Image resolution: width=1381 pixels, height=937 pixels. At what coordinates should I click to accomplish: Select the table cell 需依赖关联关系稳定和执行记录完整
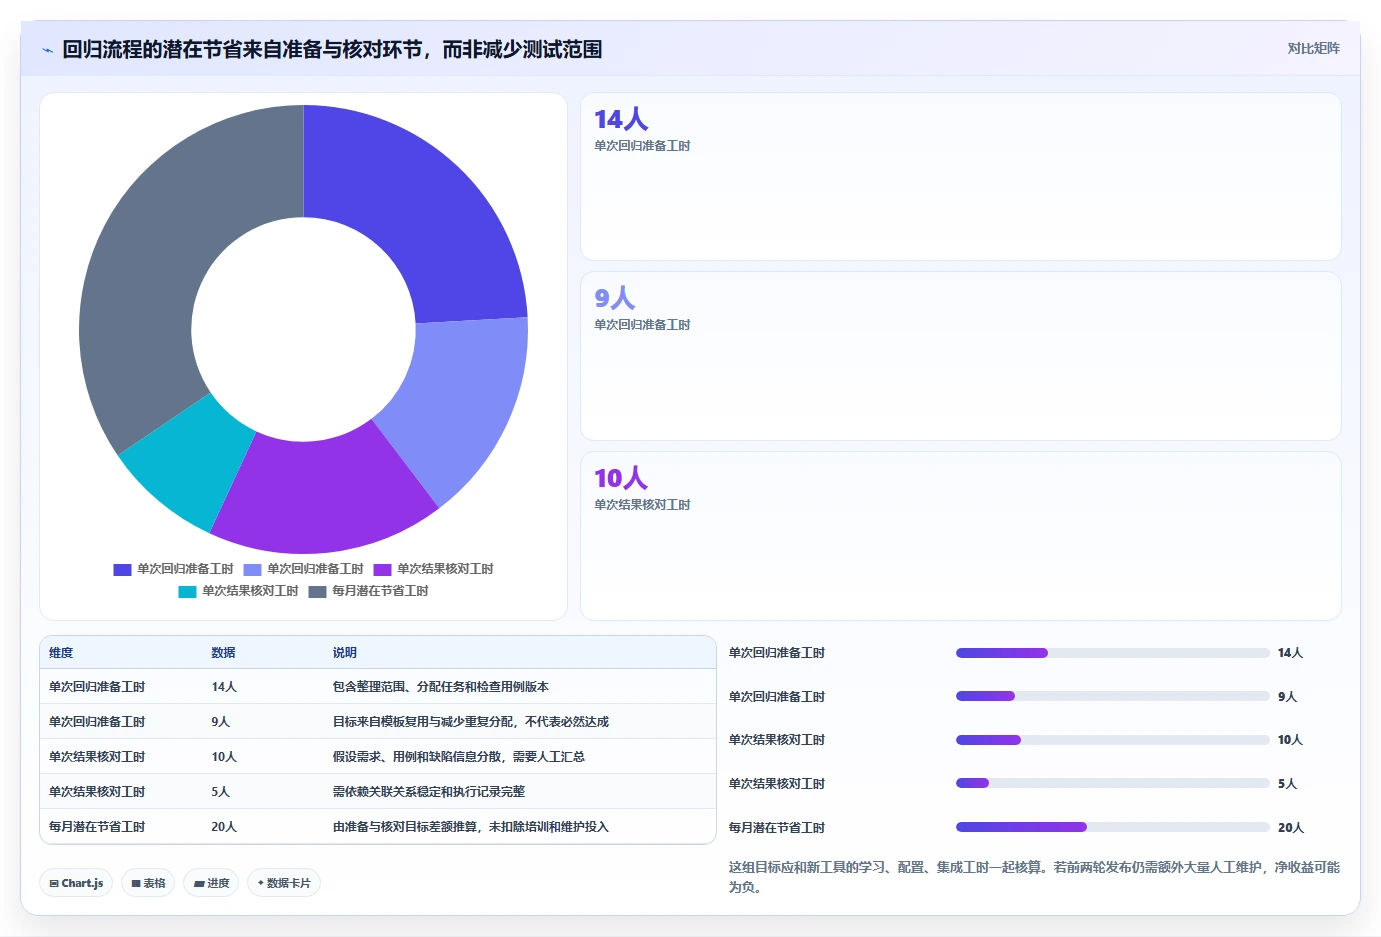tap(428, 792)
